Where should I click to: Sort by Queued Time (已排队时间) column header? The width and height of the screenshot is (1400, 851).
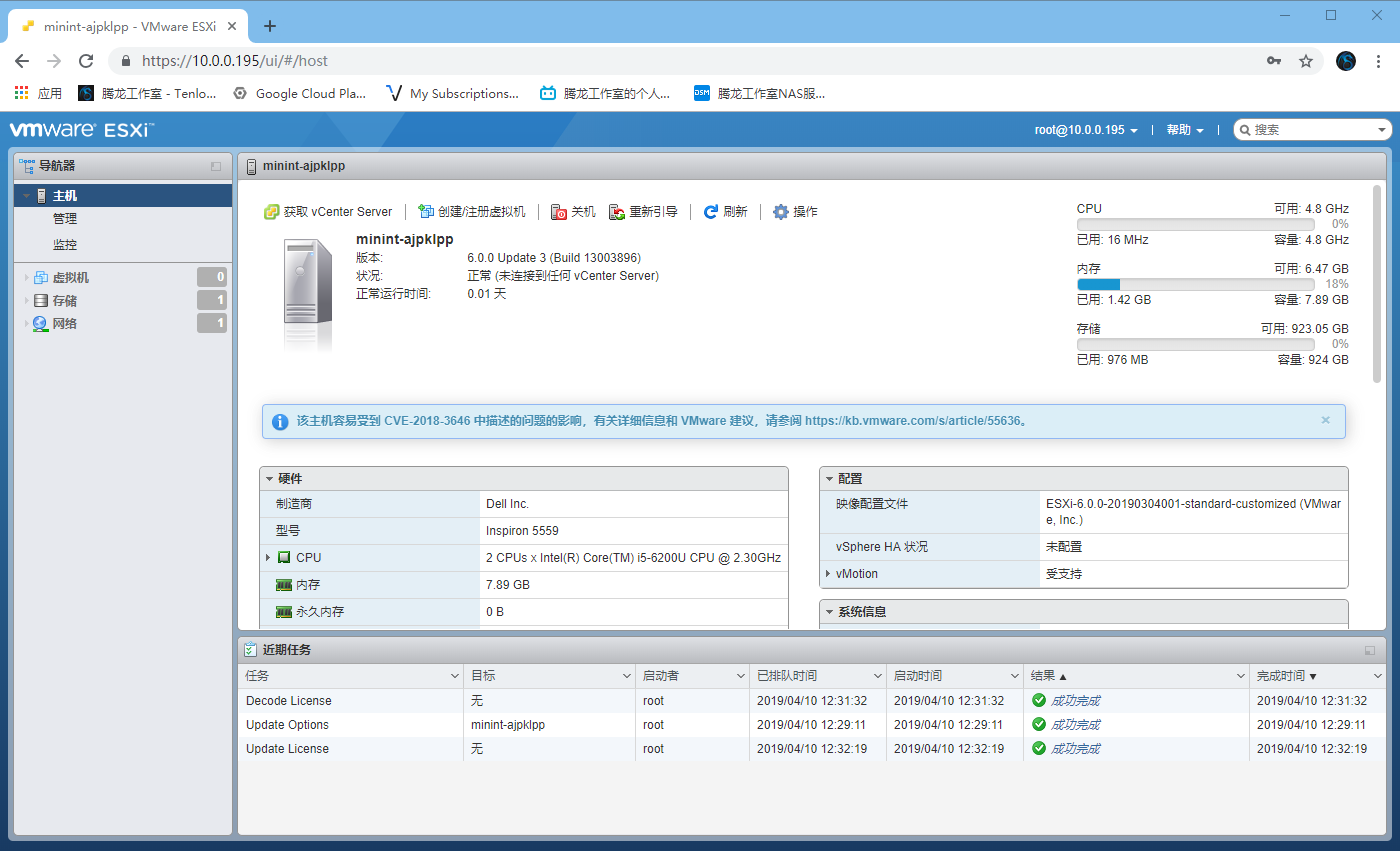(818, 677)
